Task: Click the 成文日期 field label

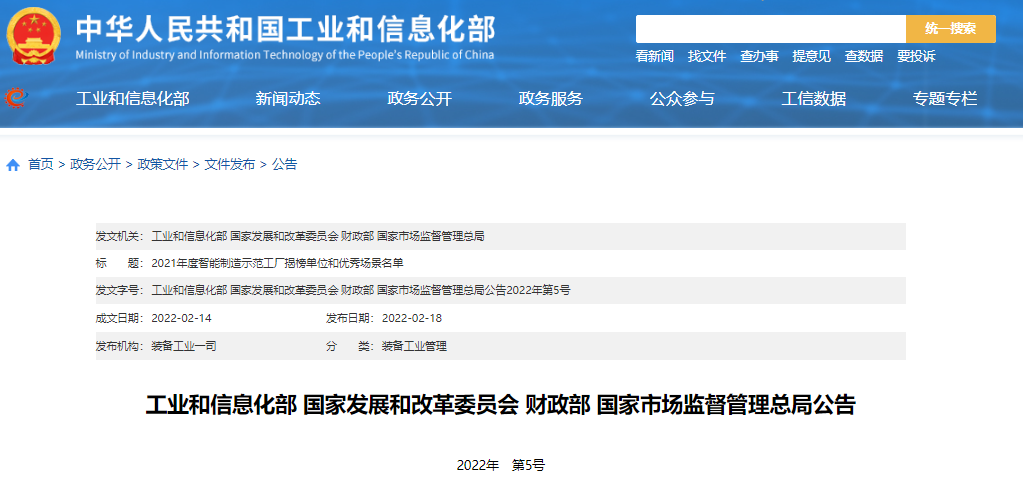Action: pos(120,318)
